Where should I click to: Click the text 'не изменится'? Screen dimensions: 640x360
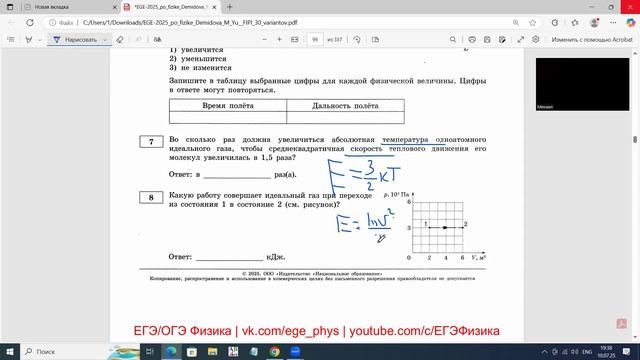coord(206,68)
